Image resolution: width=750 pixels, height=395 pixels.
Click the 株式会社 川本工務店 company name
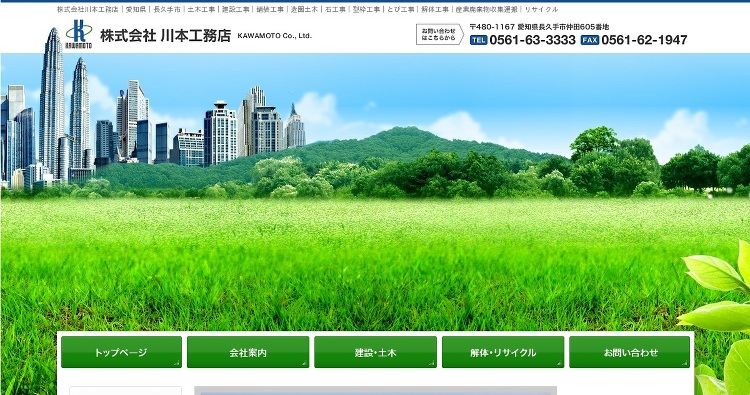point(165,36)
